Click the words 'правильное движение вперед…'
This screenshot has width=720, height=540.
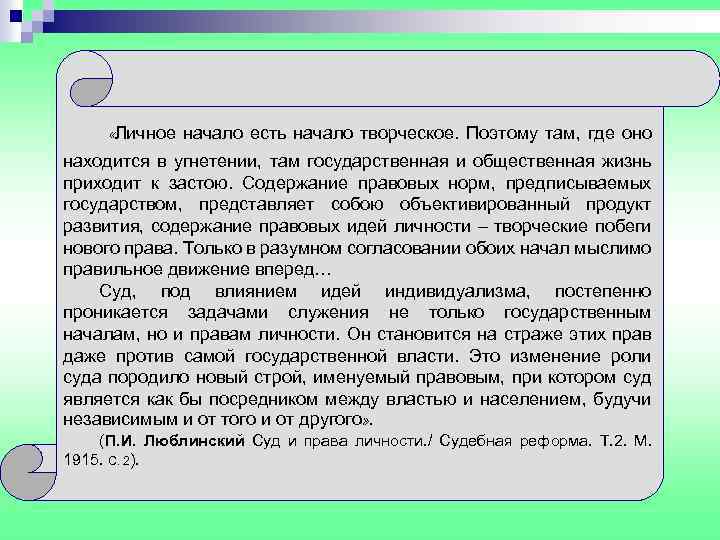pyautogui.click(x=197, y=270)
